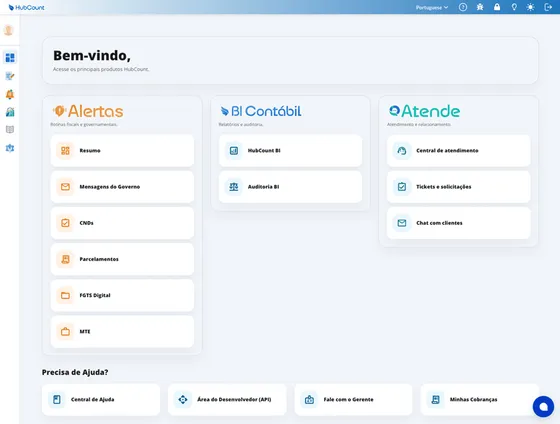Click the HubCount BI chart icon
The height and width of the screenshot is (424, 560).
(234, 151)
